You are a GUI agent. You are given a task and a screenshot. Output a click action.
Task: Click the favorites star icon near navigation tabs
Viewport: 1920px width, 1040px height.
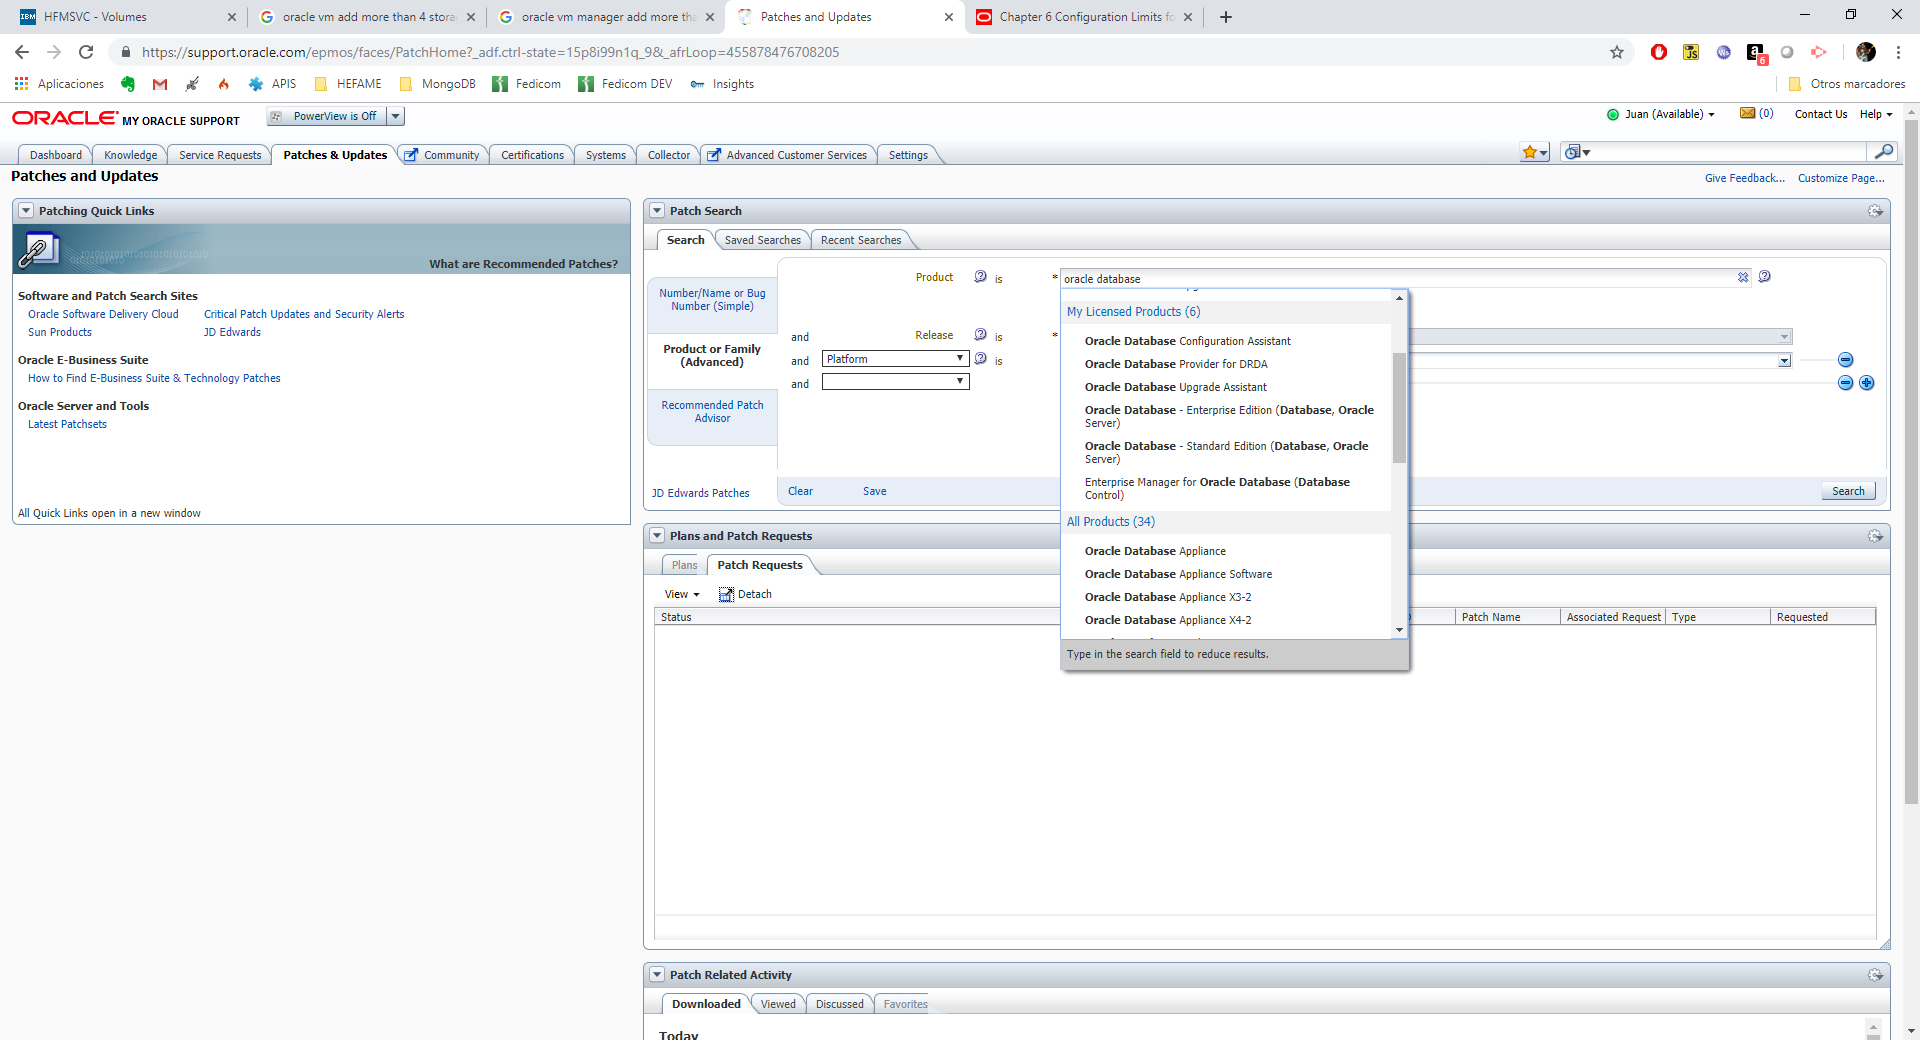pos(1533,152)
